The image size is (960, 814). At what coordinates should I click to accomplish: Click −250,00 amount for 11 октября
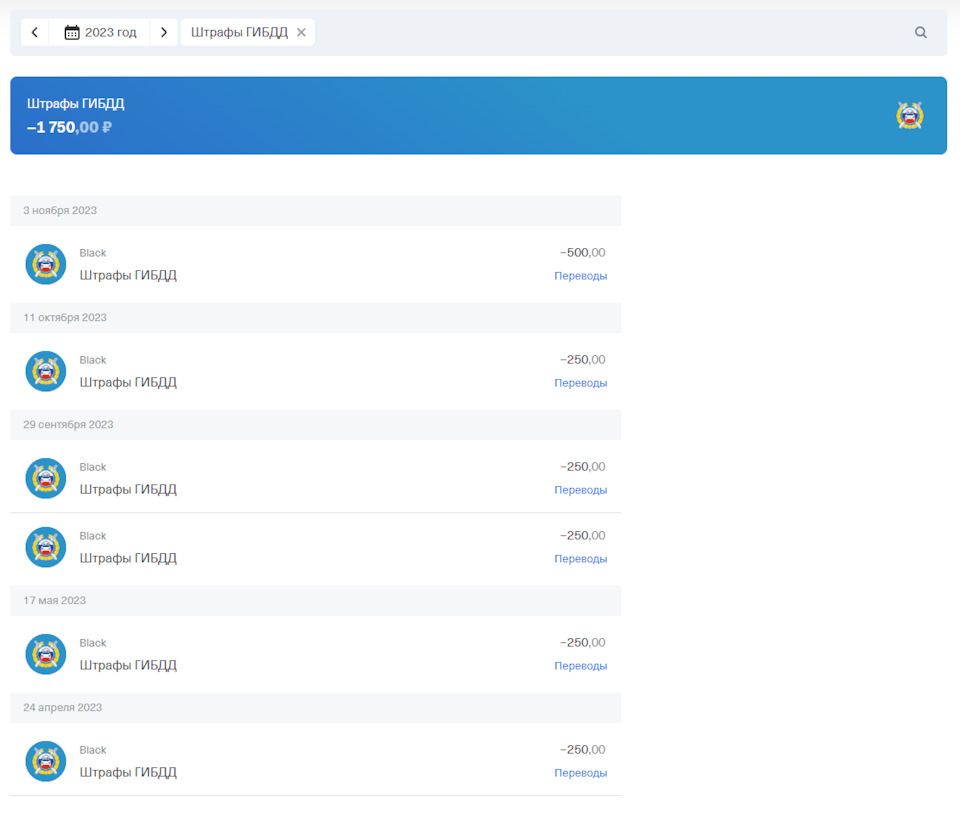click(582, 360)
